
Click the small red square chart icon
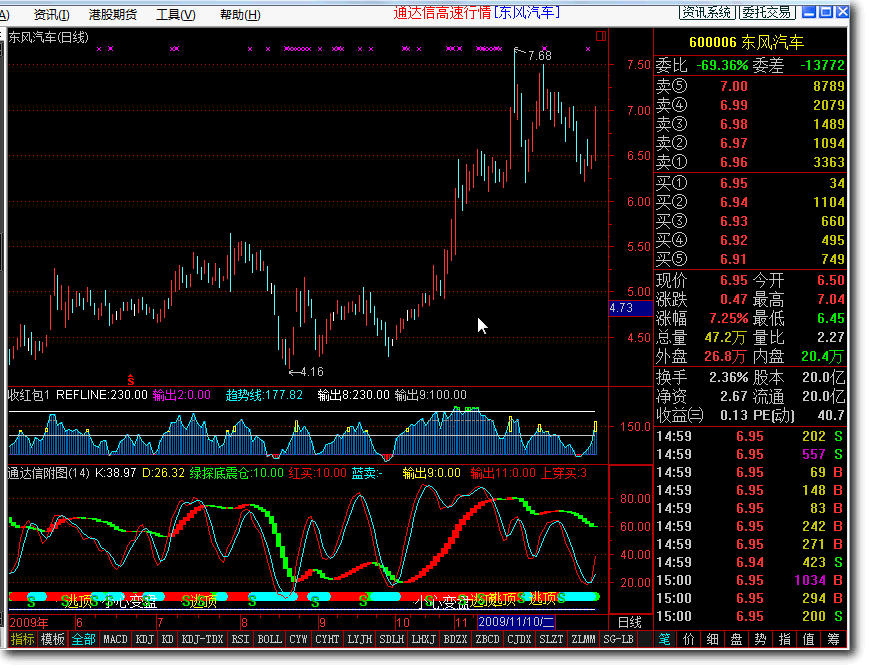601,36
